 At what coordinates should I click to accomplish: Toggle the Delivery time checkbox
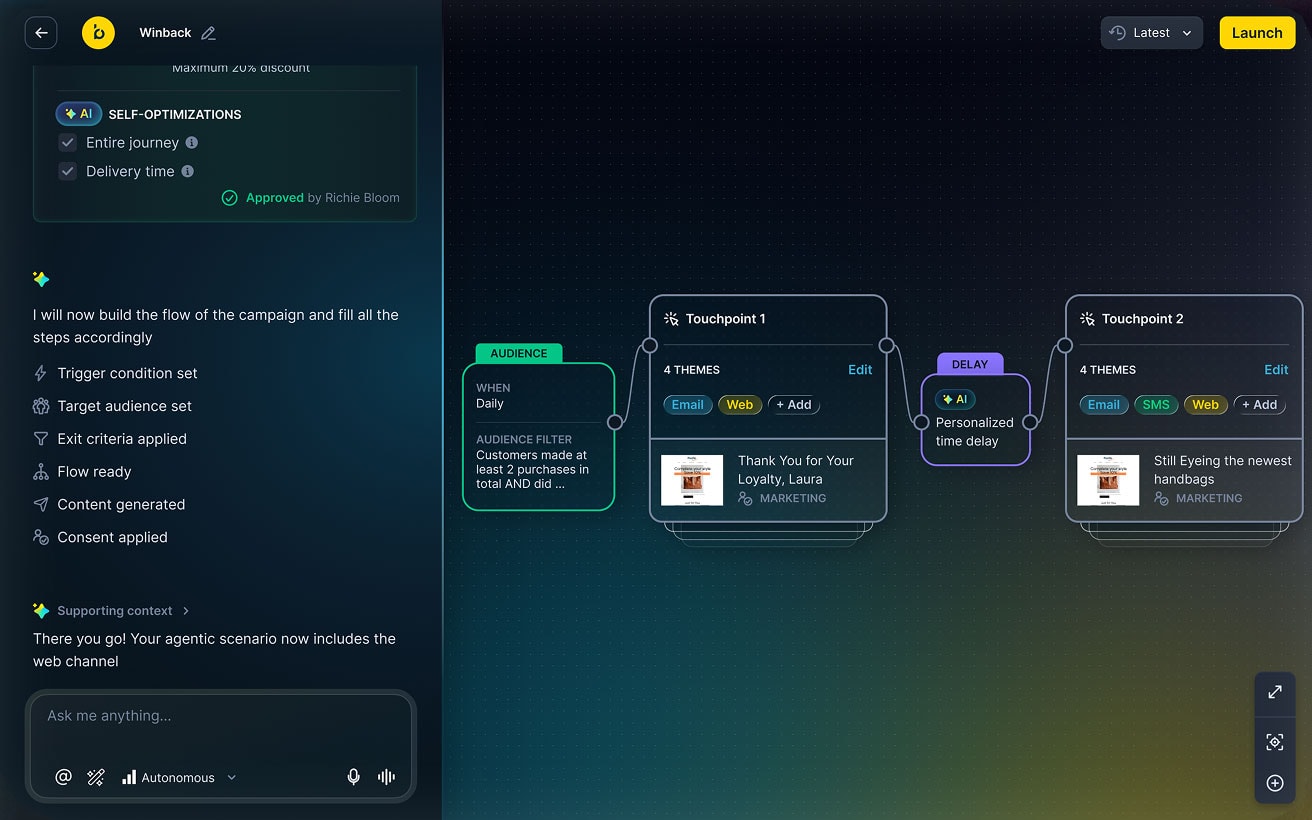click(68, 171)
